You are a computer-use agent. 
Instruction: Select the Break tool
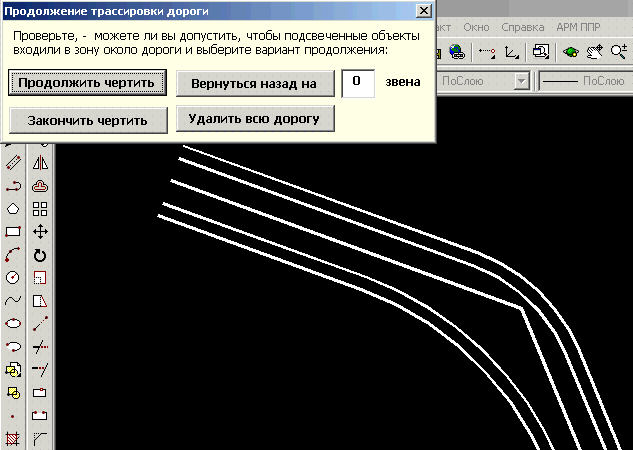point(40,416)
